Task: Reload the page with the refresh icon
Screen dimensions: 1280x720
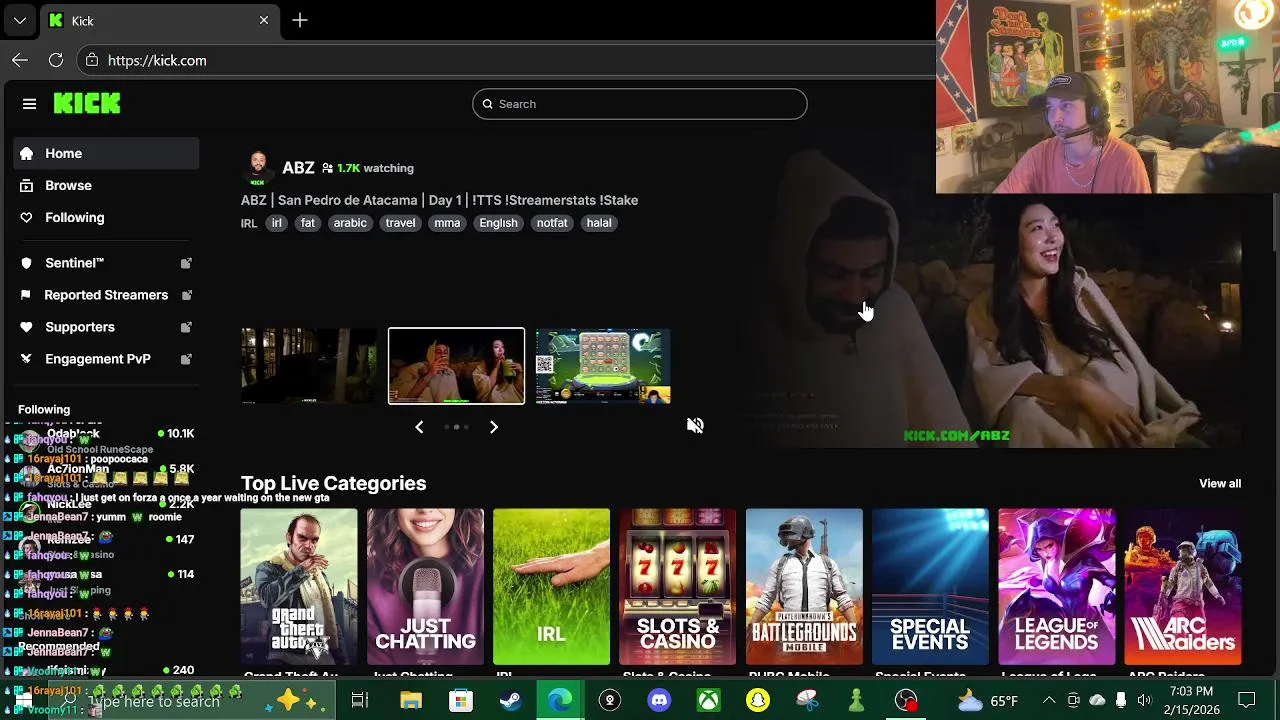Action: point(56,60)
